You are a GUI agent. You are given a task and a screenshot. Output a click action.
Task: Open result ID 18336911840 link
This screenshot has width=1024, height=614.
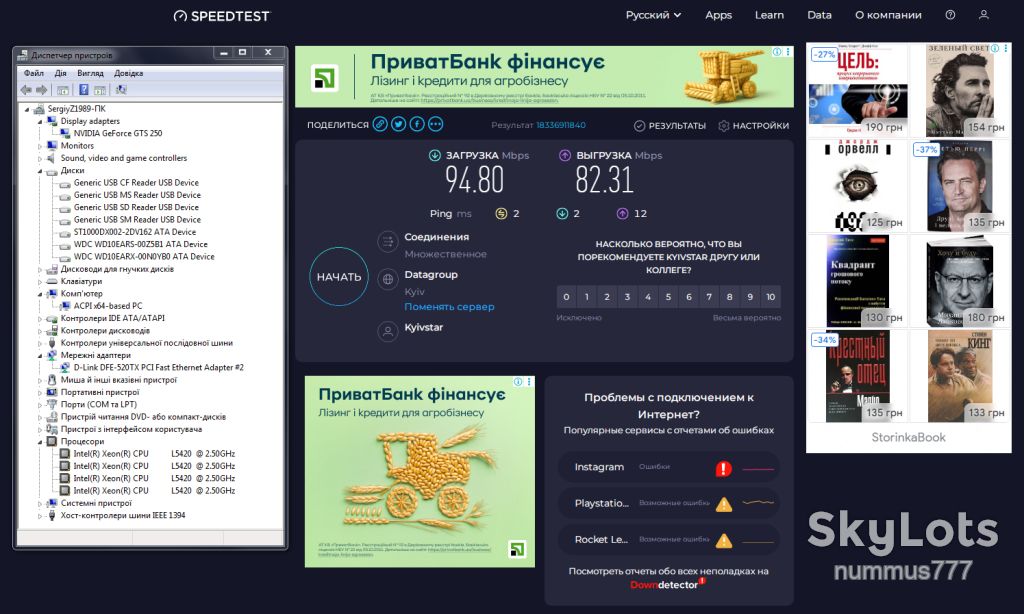tap(561, 125)
